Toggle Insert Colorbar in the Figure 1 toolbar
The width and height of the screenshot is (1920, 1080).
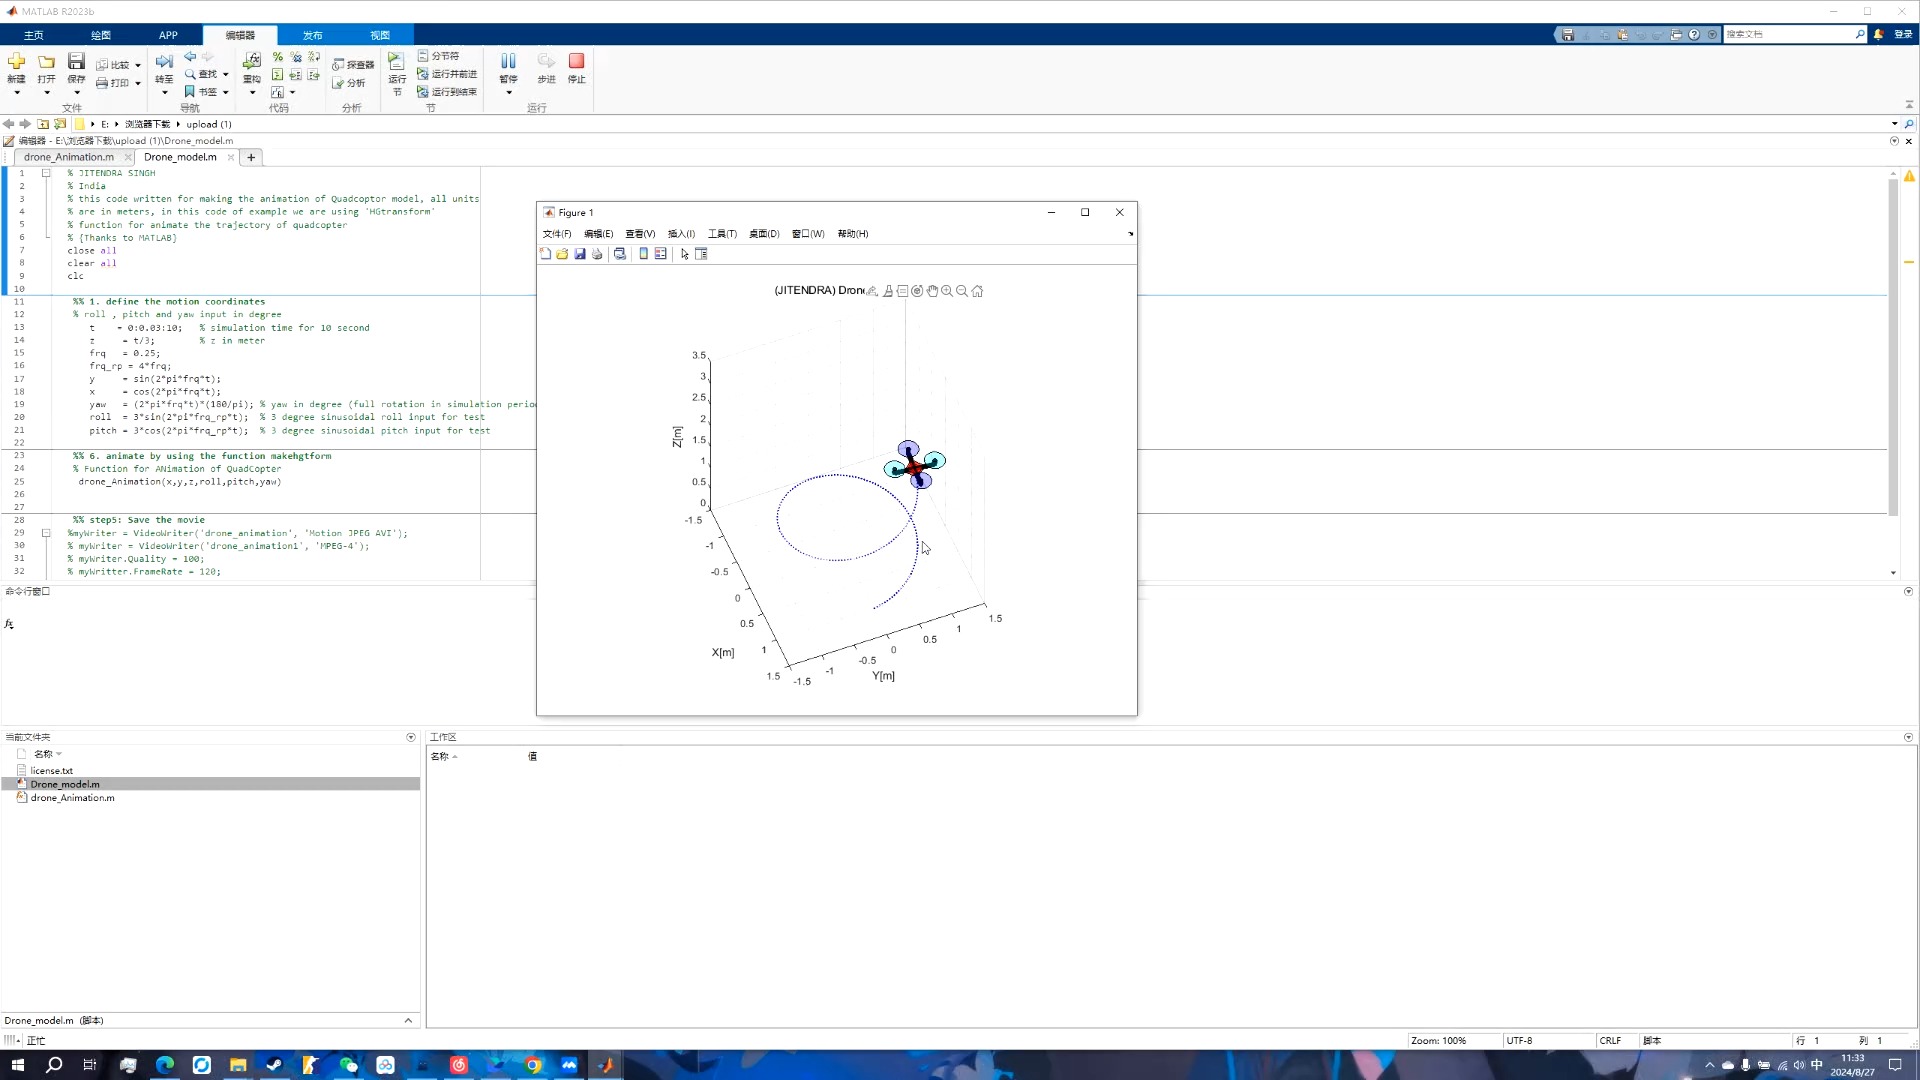[x=644, y=254]
